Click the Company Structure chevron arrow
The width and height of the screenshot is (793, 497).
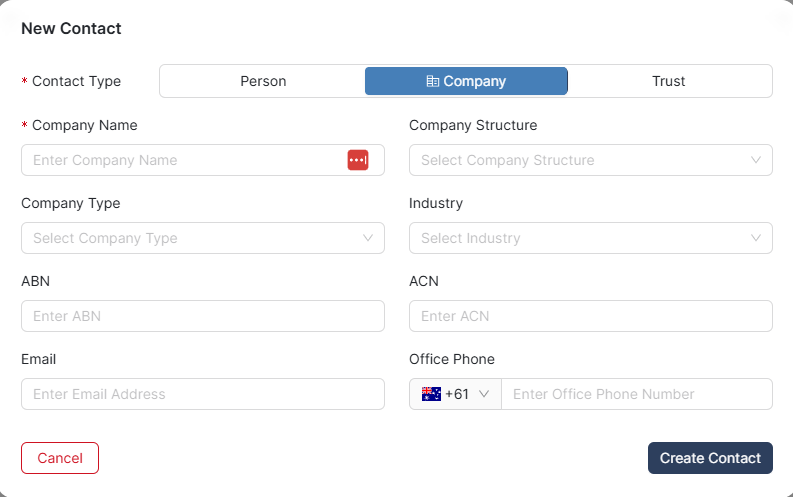pyautogui.click(x=756, y=160)
